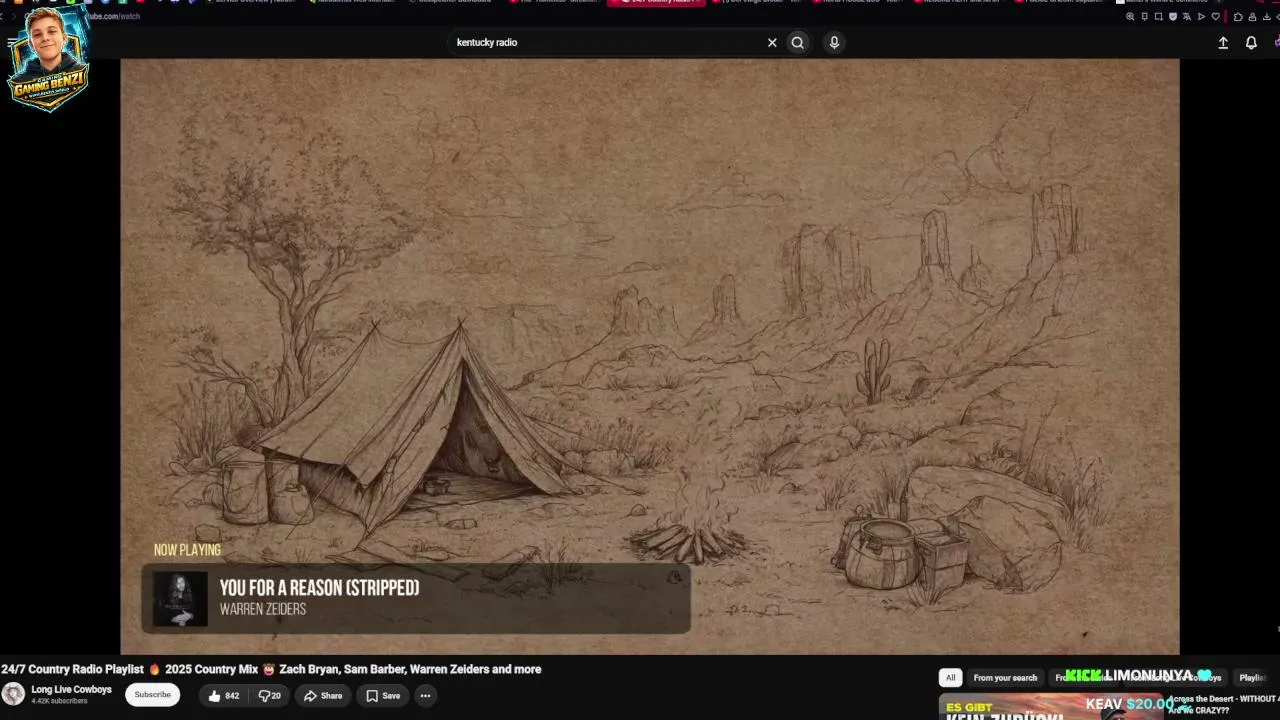Open the browser player triangle icon

pos(1201,16)
